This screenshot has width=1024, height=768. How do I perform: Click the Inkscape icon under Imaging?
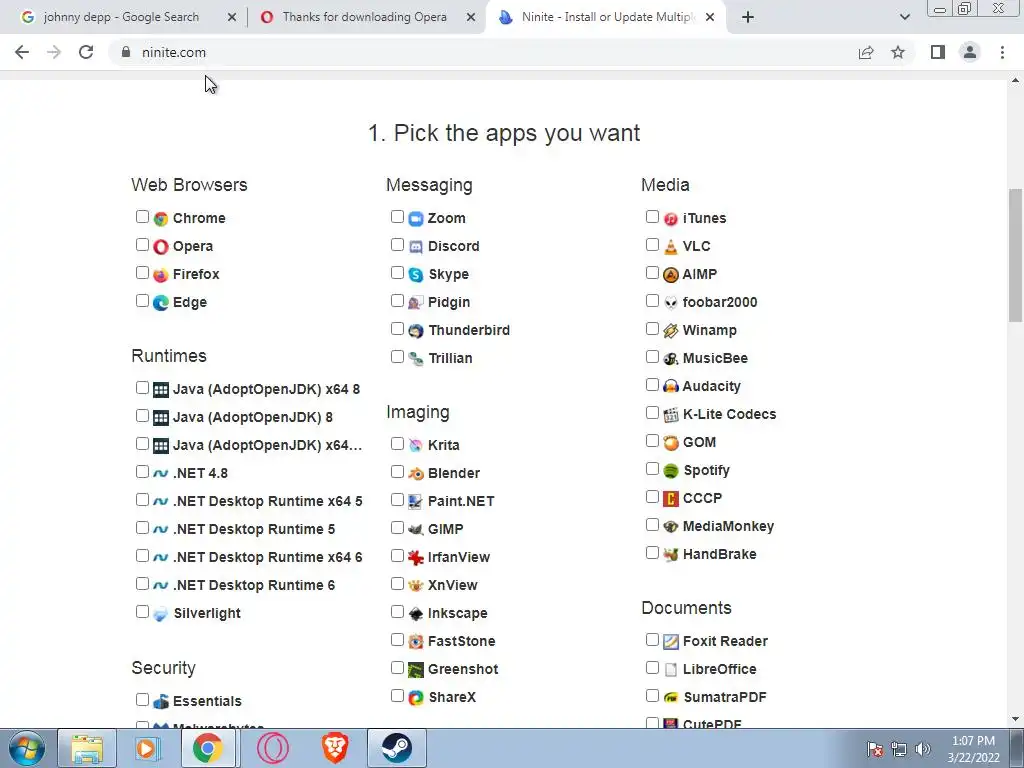(416, 614)
